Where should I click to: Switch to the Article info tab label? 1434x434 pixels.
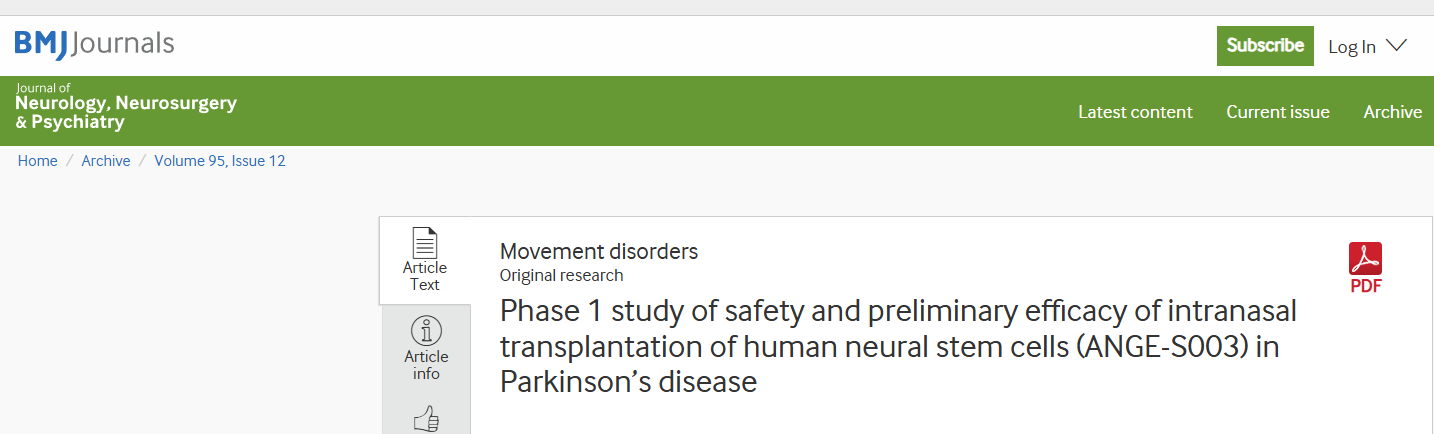(426, 365)
